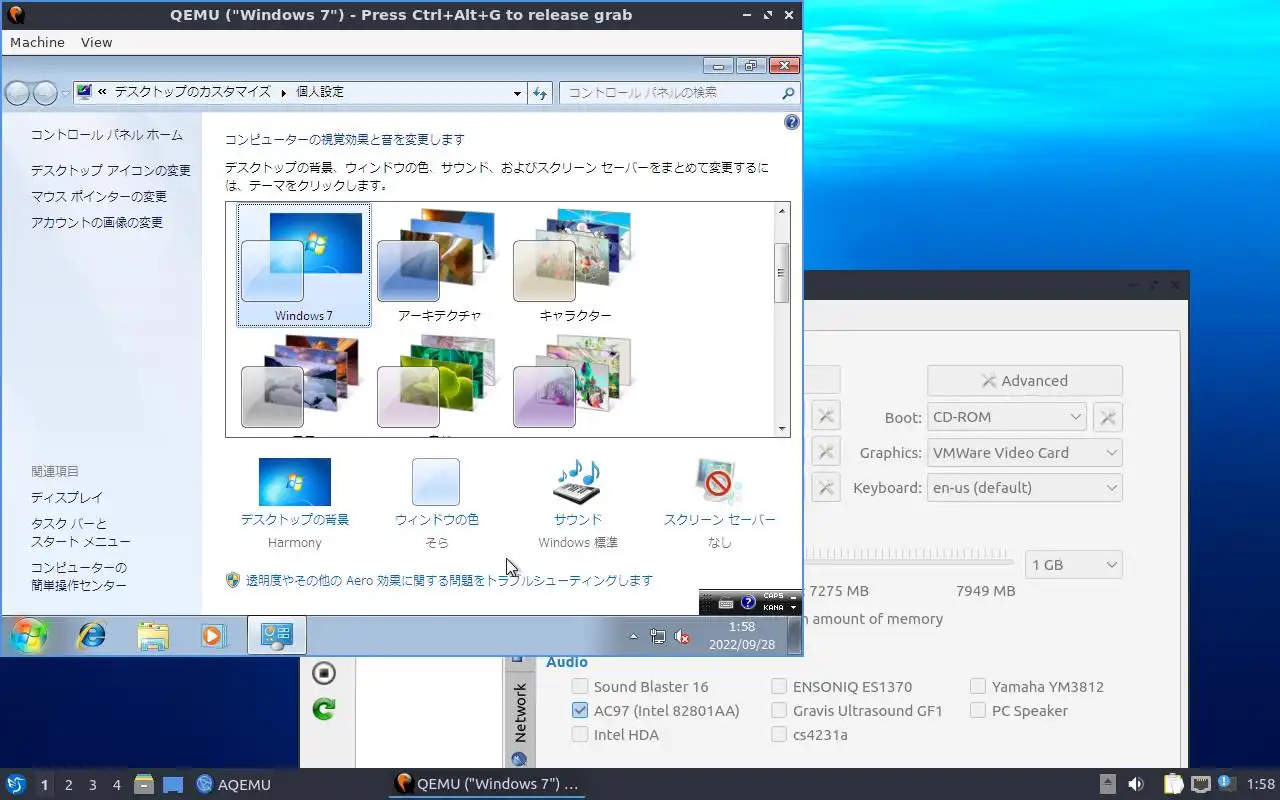
Task: Expand the breadcrumb arrow after デスクトップのカスタマイズ
Action: [283, 92]
